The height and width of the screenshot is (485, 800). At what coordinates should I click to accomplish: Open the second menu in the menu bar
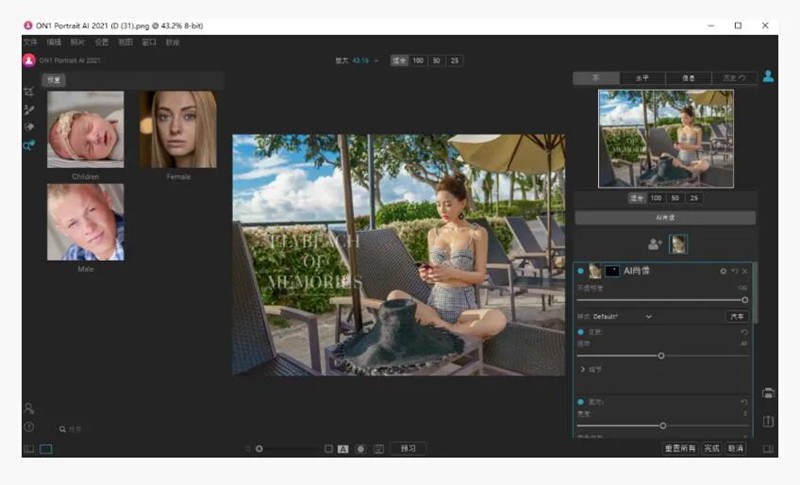pyautogui.click(x=54, y=42)
